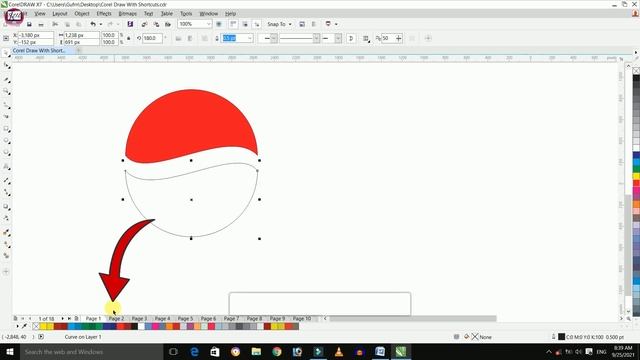Select the Text tool in toolbox
Image resolution: width=640 pixels, height=360 pixels.
tap(6, 167)
